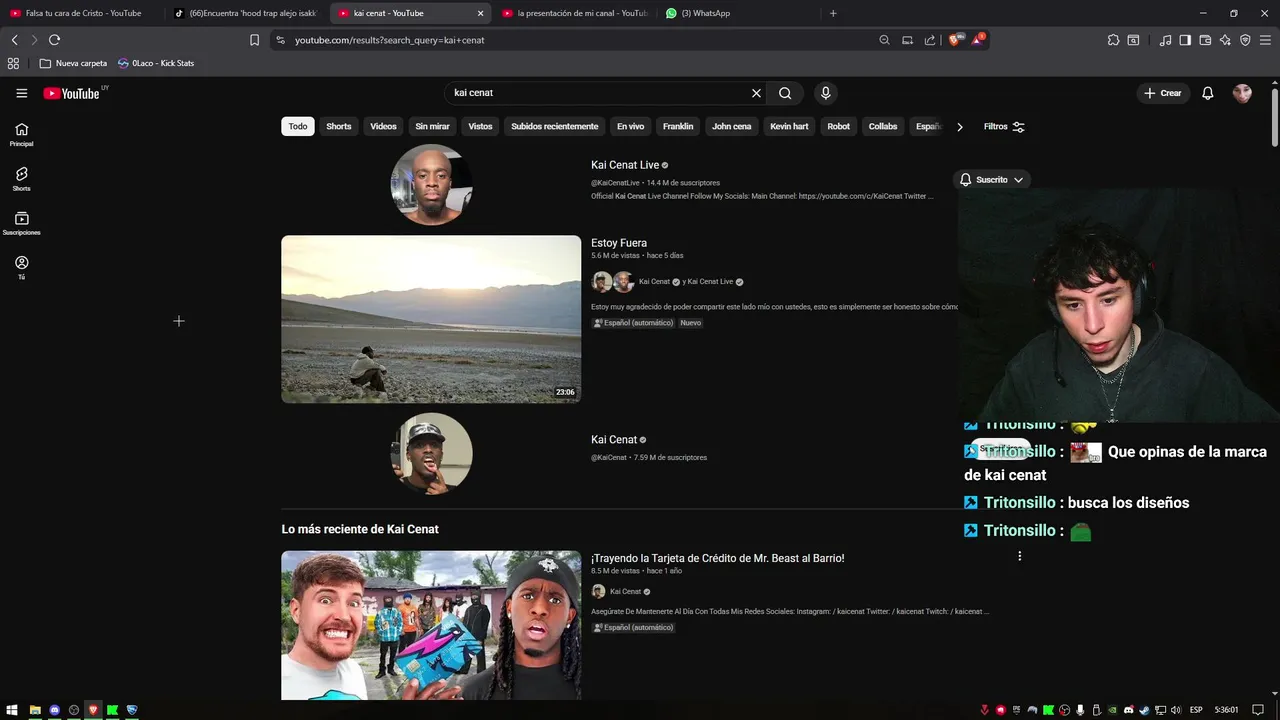
Task: Open the notifications bell
Action: coord(1208,93)
